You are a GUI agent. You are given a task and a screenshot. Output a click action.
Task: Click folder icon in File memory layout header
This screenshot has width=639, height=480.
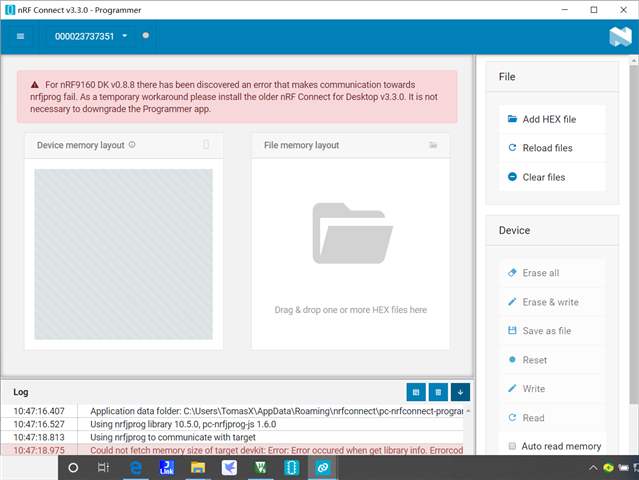[433, 145]
